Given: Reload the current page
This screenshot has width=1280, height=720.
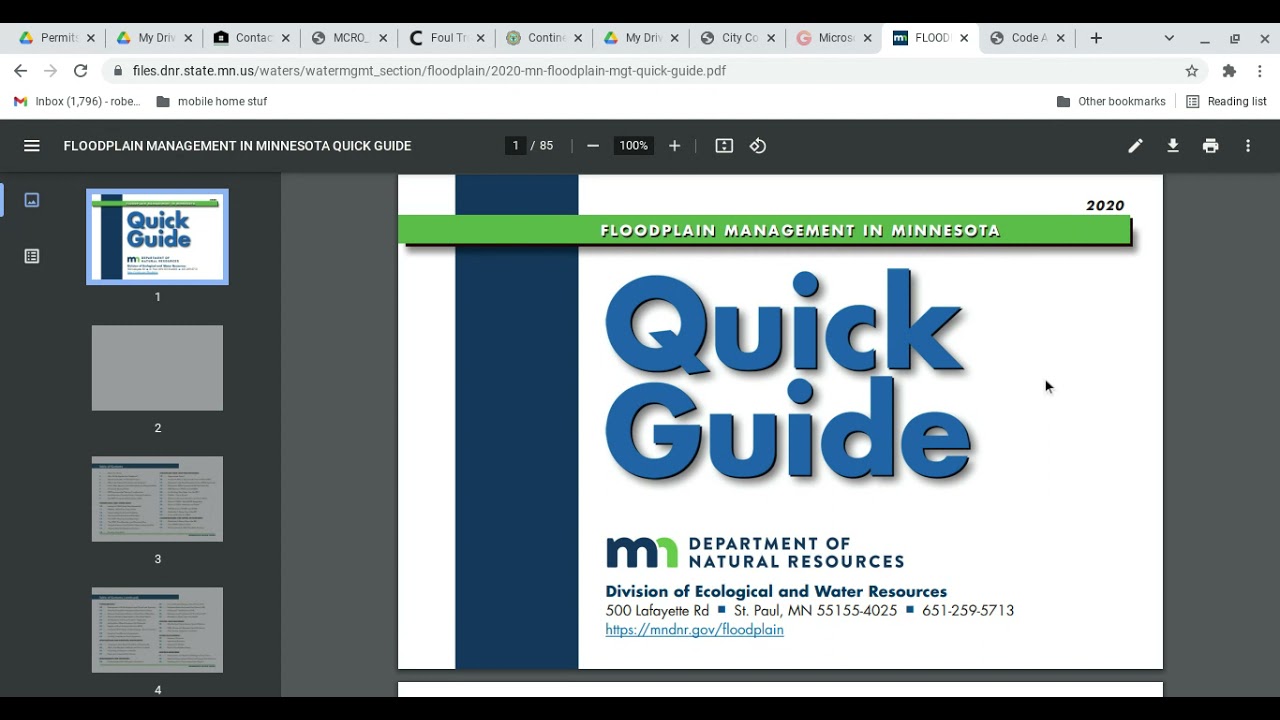Looking at the screenshot, I should pyautogui.click(x=81, y=71).
